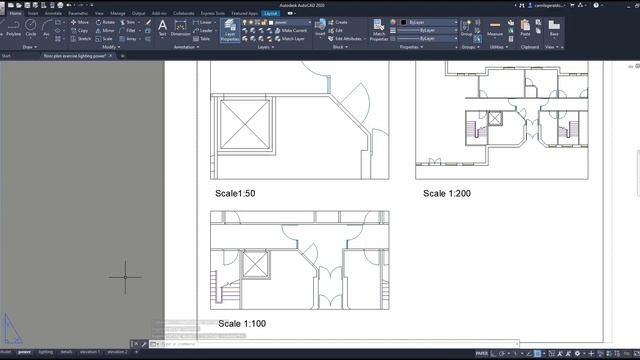Switch to the details layout tab
This screenshot has height=360, width=640.
tap(66, 352)
